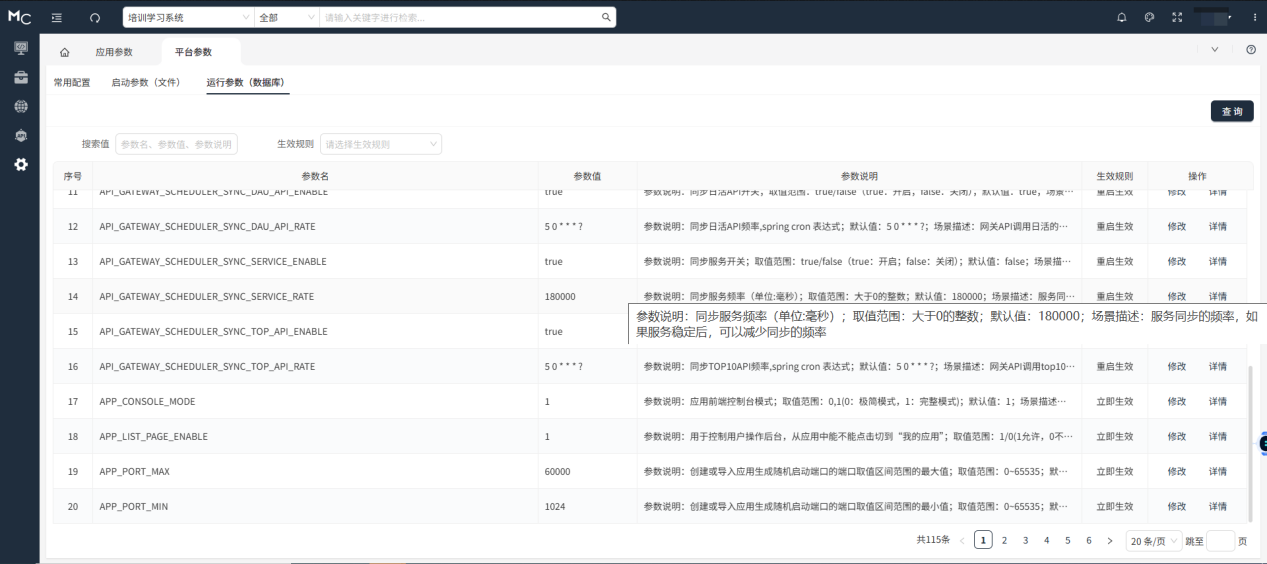1267x564 pixels.
Task: Go to pagination page 6
Action: 1088,540
